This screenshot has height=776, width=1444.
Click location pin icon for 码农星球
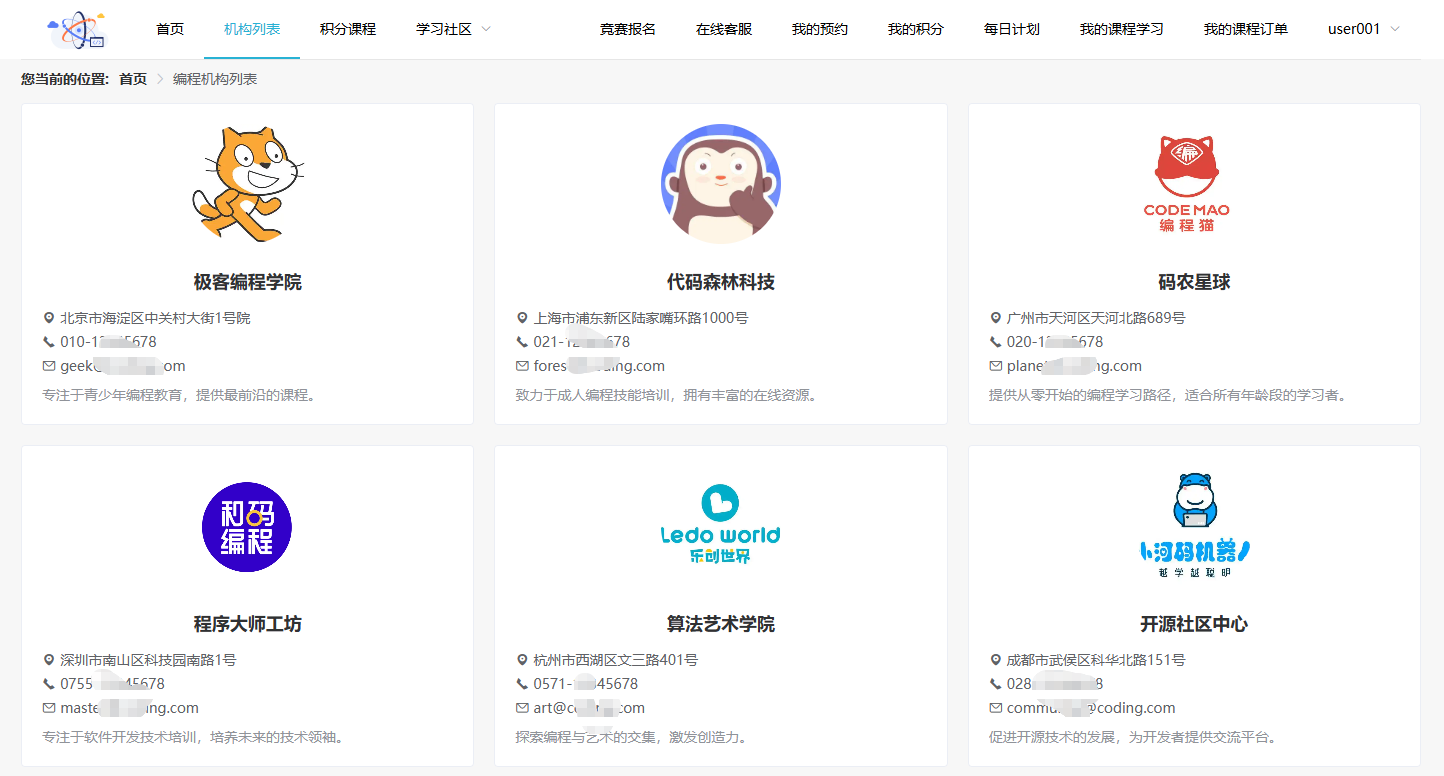click(996, 318)
